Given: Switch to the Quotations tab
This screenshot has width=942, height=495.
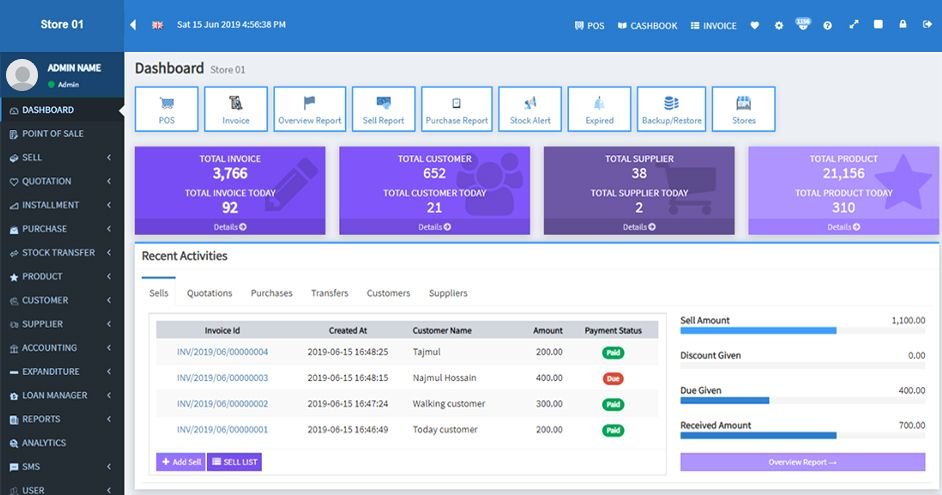Looking at the screenshot, I should coord(209,293).
